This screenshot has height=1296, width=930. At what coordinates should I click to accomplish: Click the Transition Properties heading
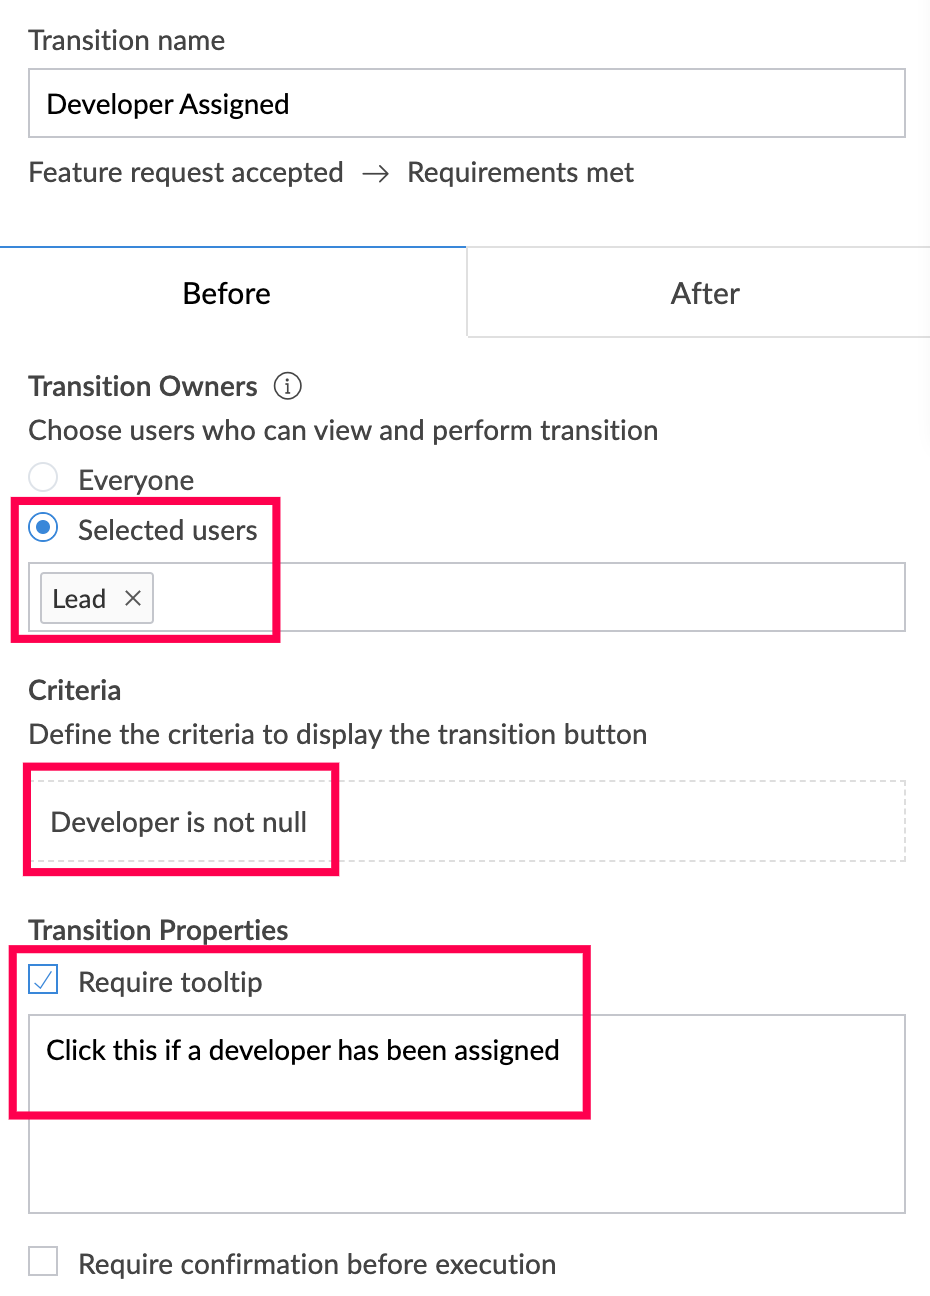coord(159,930)
